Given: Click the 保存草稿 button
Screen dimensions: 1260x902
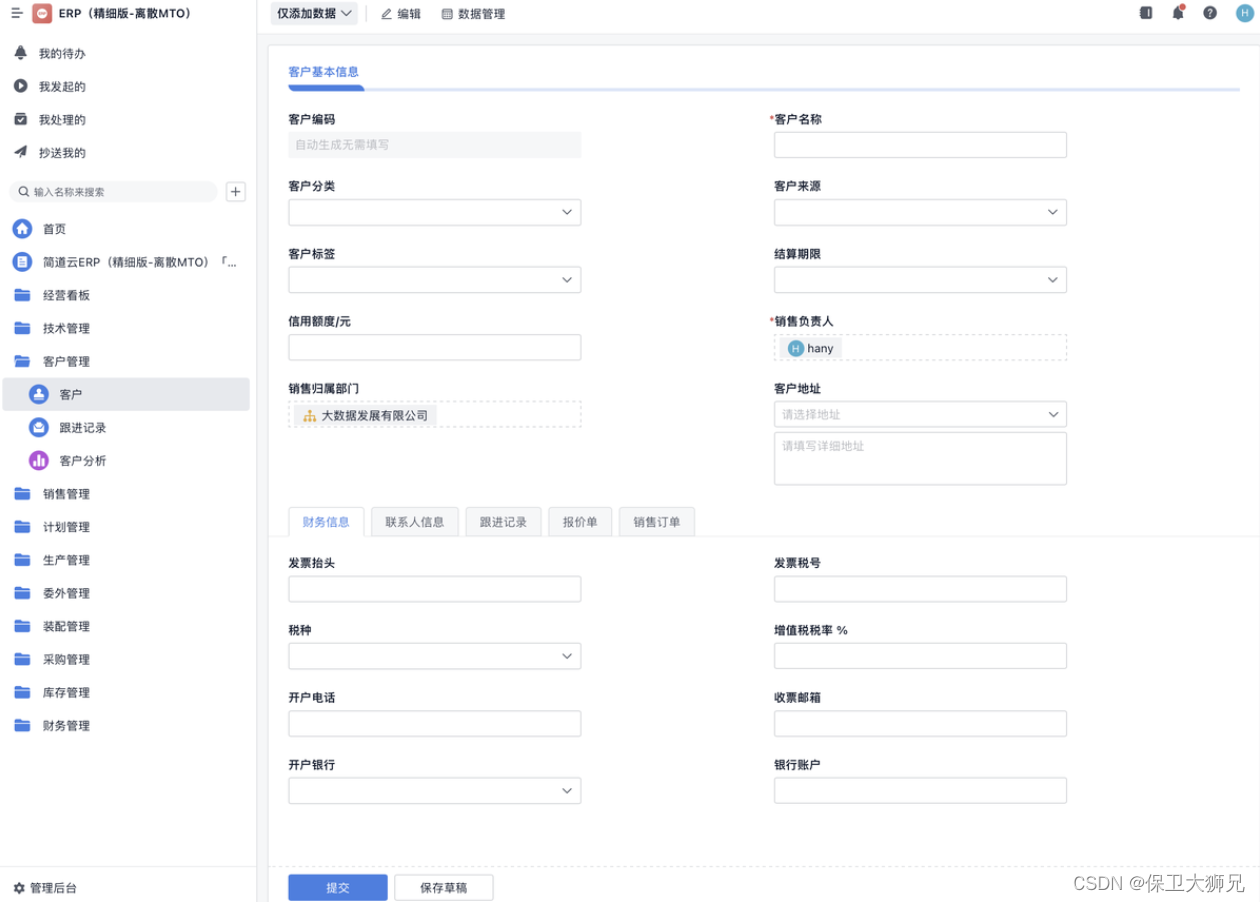Looking at the screenshot, I should click(444, 887).
